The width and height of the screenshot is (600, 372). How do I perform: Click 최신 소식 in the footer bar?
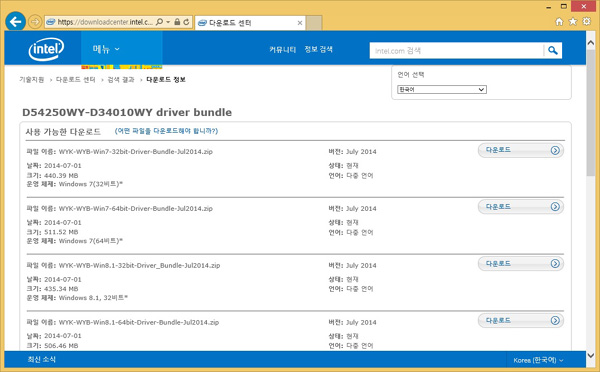41,359
